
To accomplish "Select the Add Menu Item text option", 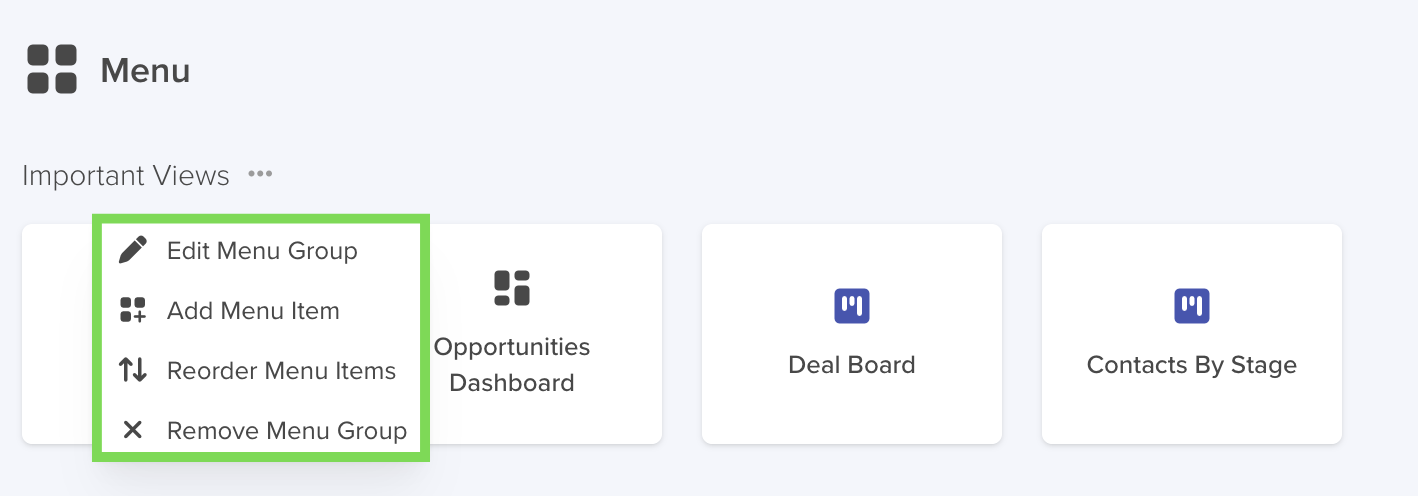I will (253, 310).
